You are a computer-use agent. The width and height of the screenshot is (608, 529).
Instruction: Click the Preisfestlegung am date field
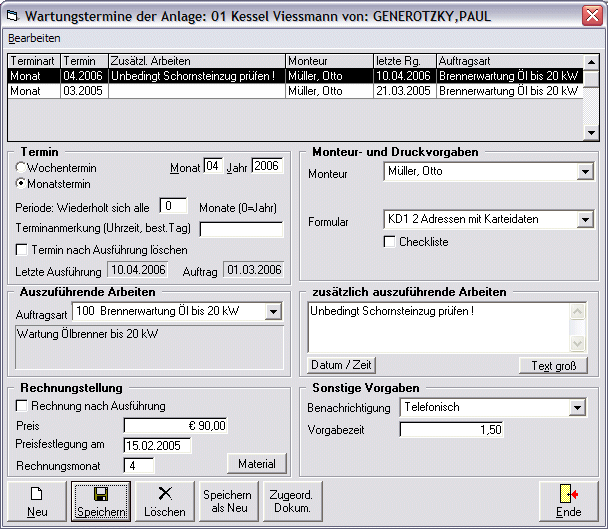pyautogui.click(x=157, y=446)
